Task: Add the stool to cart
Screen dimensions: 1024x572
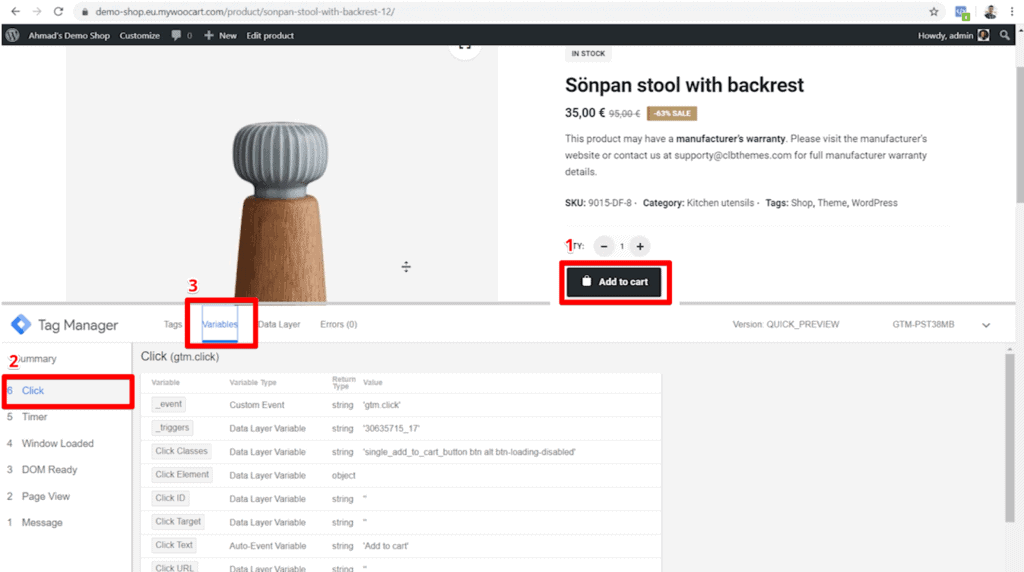Action: pyautogui.click(x=614, y=281)
